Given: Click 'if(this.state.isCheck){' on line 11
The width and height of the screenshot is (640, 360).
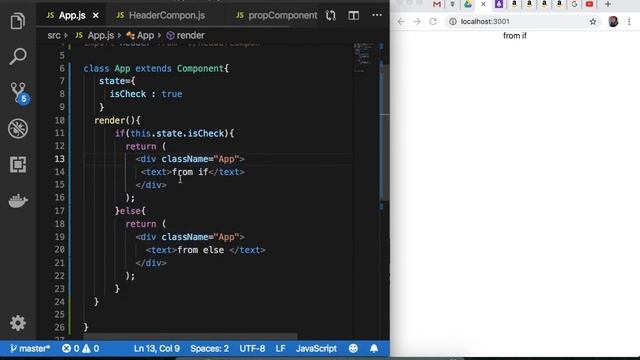Looking at the screenshot, I should [175, 133].
